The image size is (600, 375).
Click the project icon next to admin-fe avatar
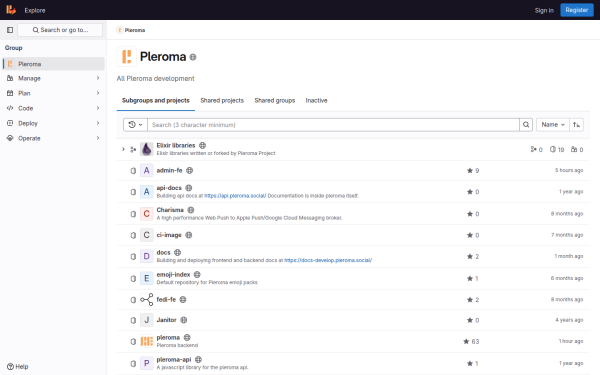133,171
